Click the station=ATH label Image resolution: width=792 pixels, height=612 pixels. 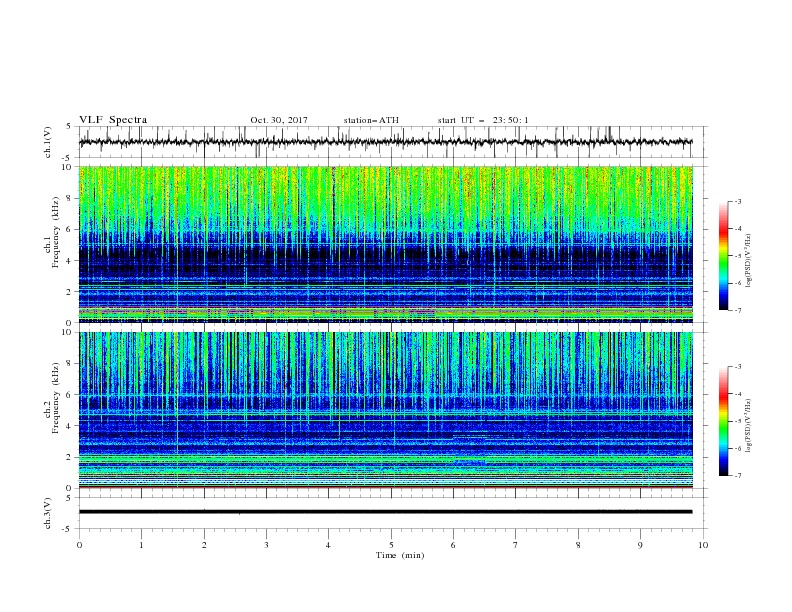point(371,120)
